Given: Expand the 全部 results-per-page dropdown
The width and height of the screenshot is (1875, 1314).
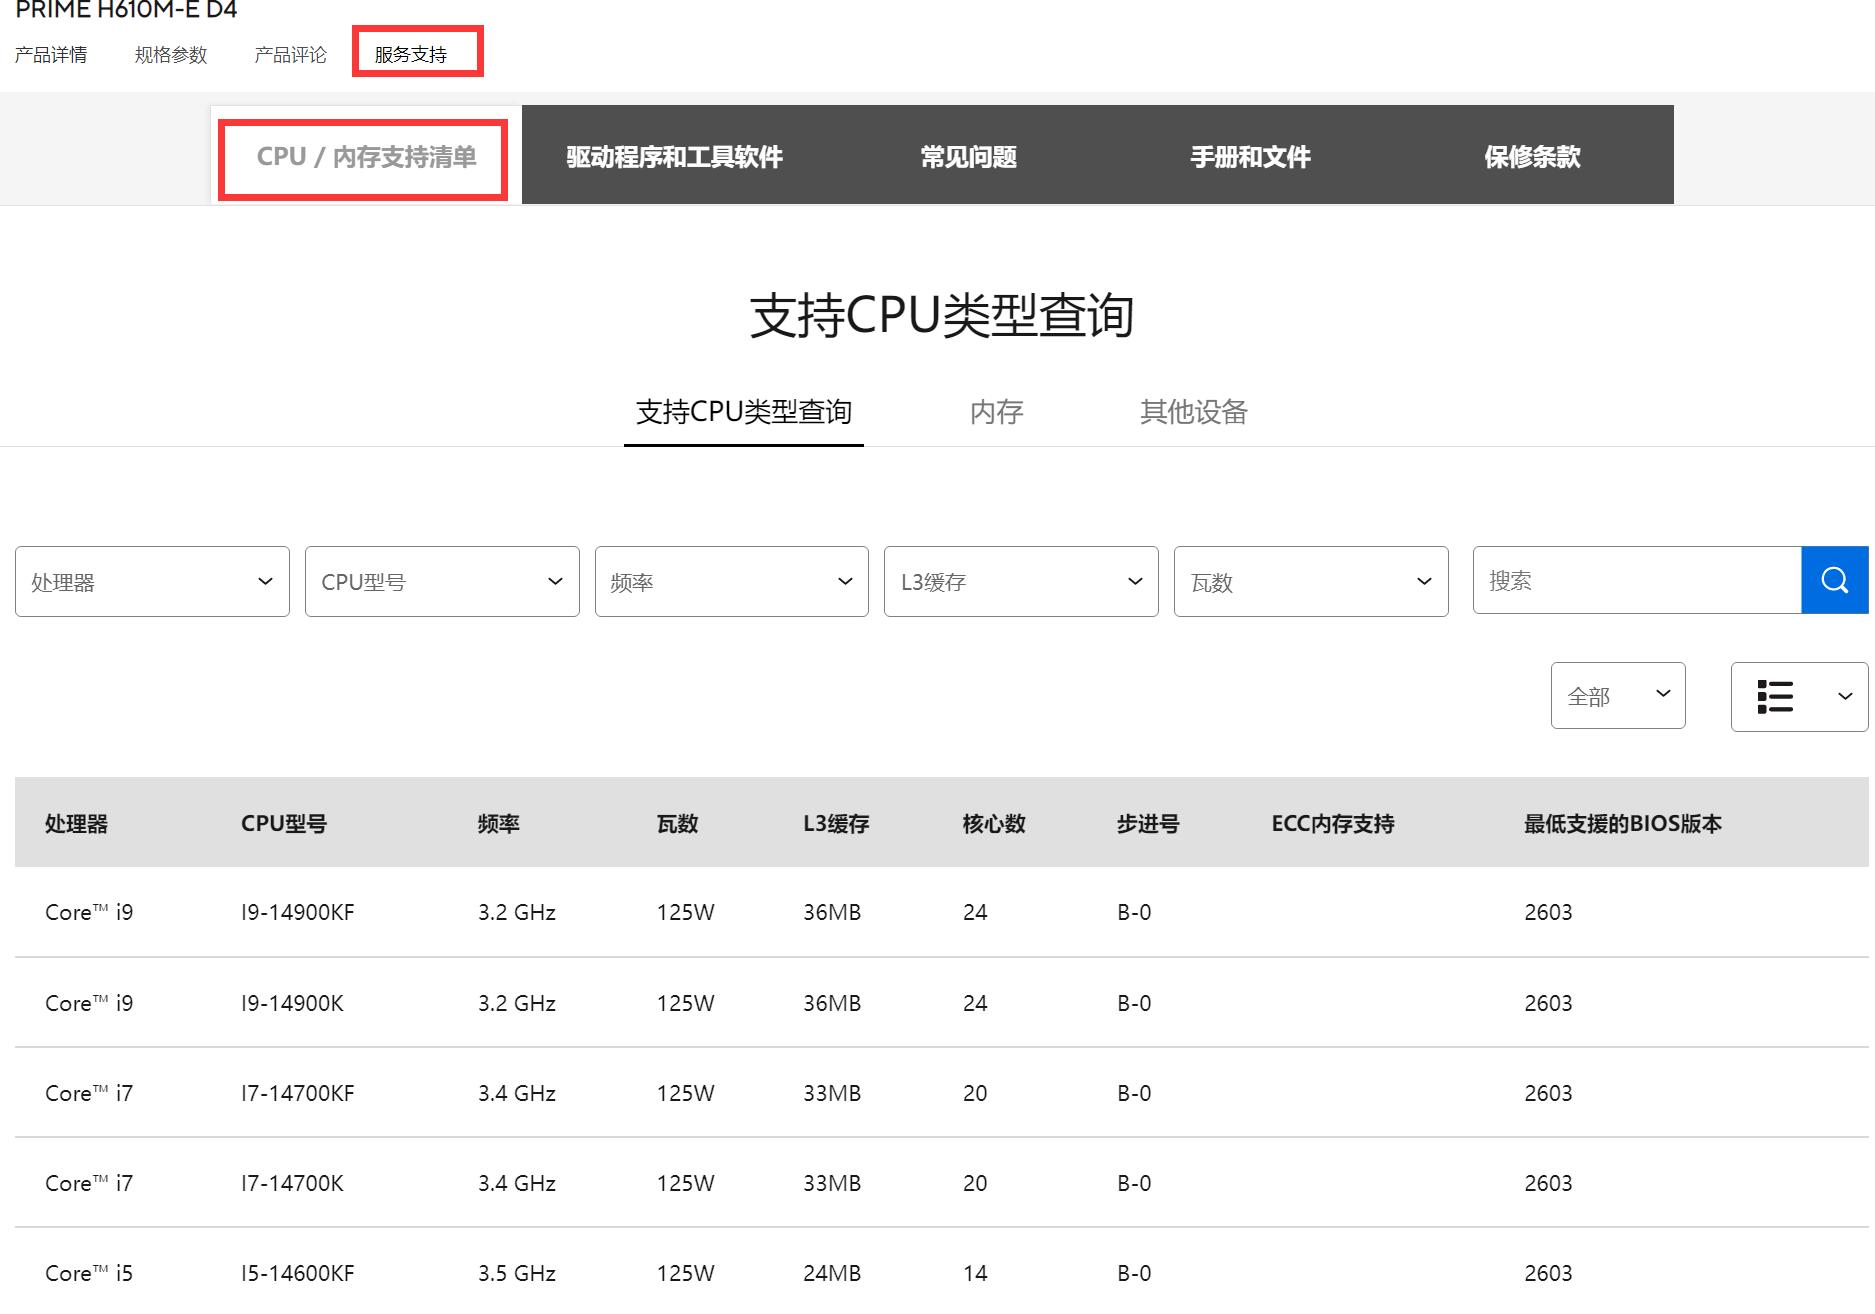Looking at the screenshot, I should pos(1617,695).
